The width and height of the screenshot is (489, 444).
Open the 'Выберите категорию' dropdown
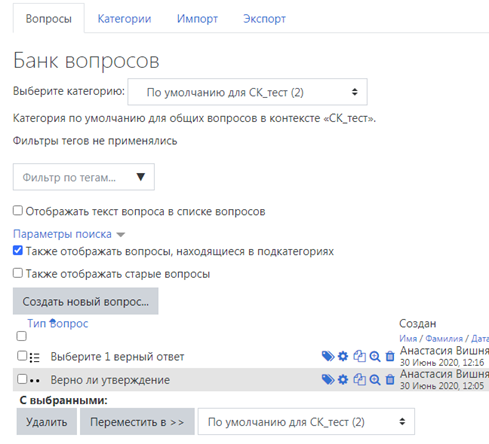[247, 92]
